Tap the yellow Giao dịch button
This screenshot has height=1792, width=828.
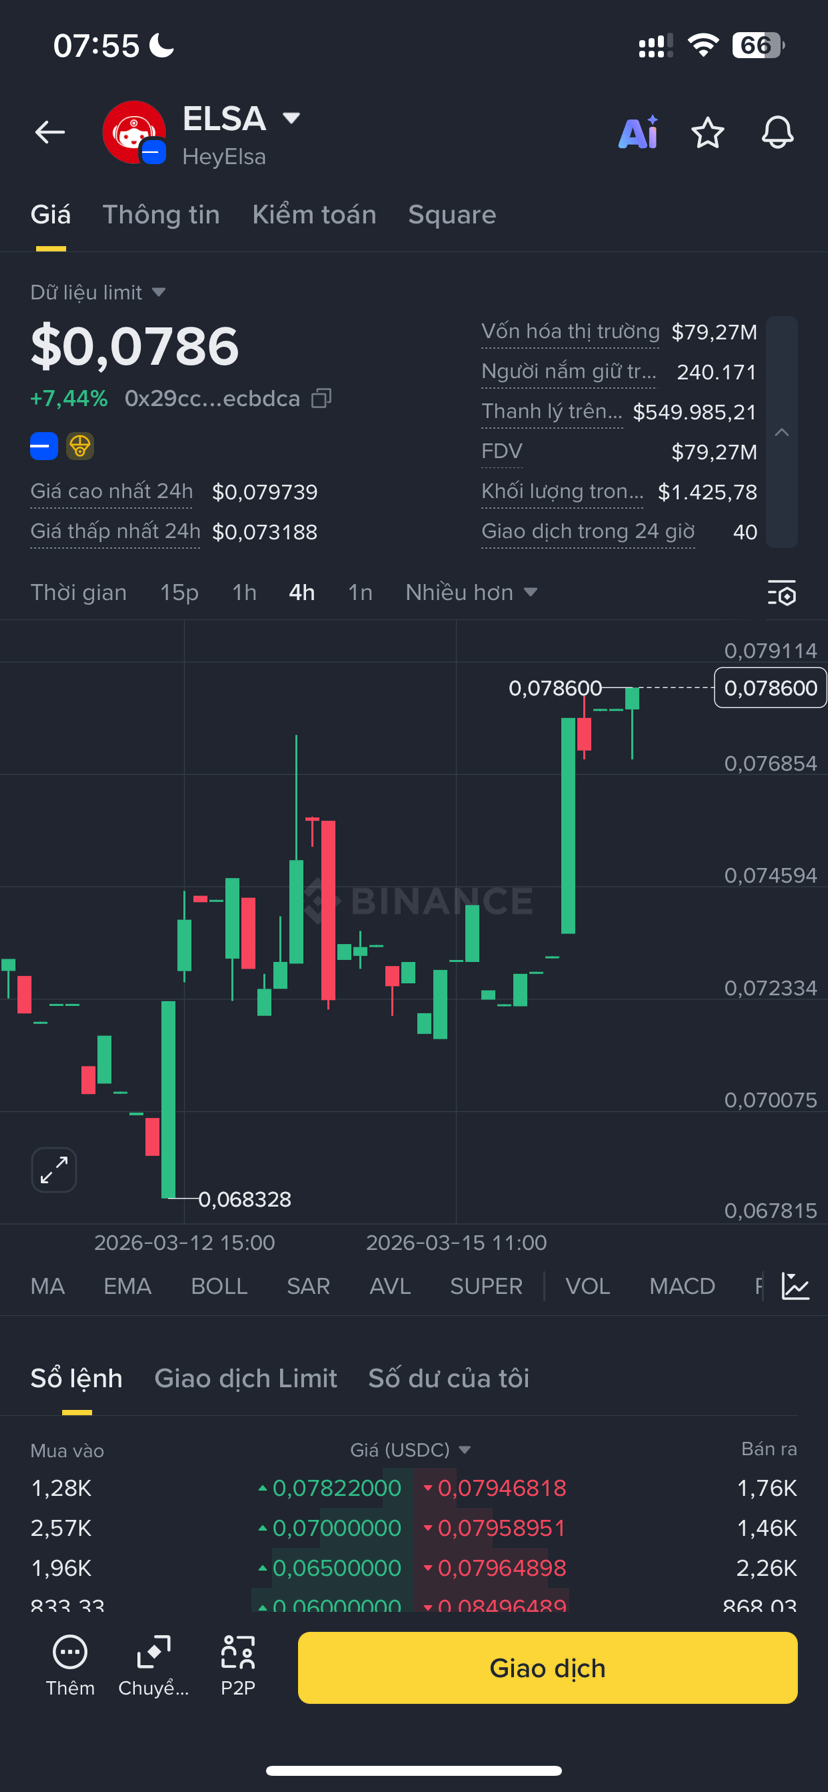pos(548,1668)
